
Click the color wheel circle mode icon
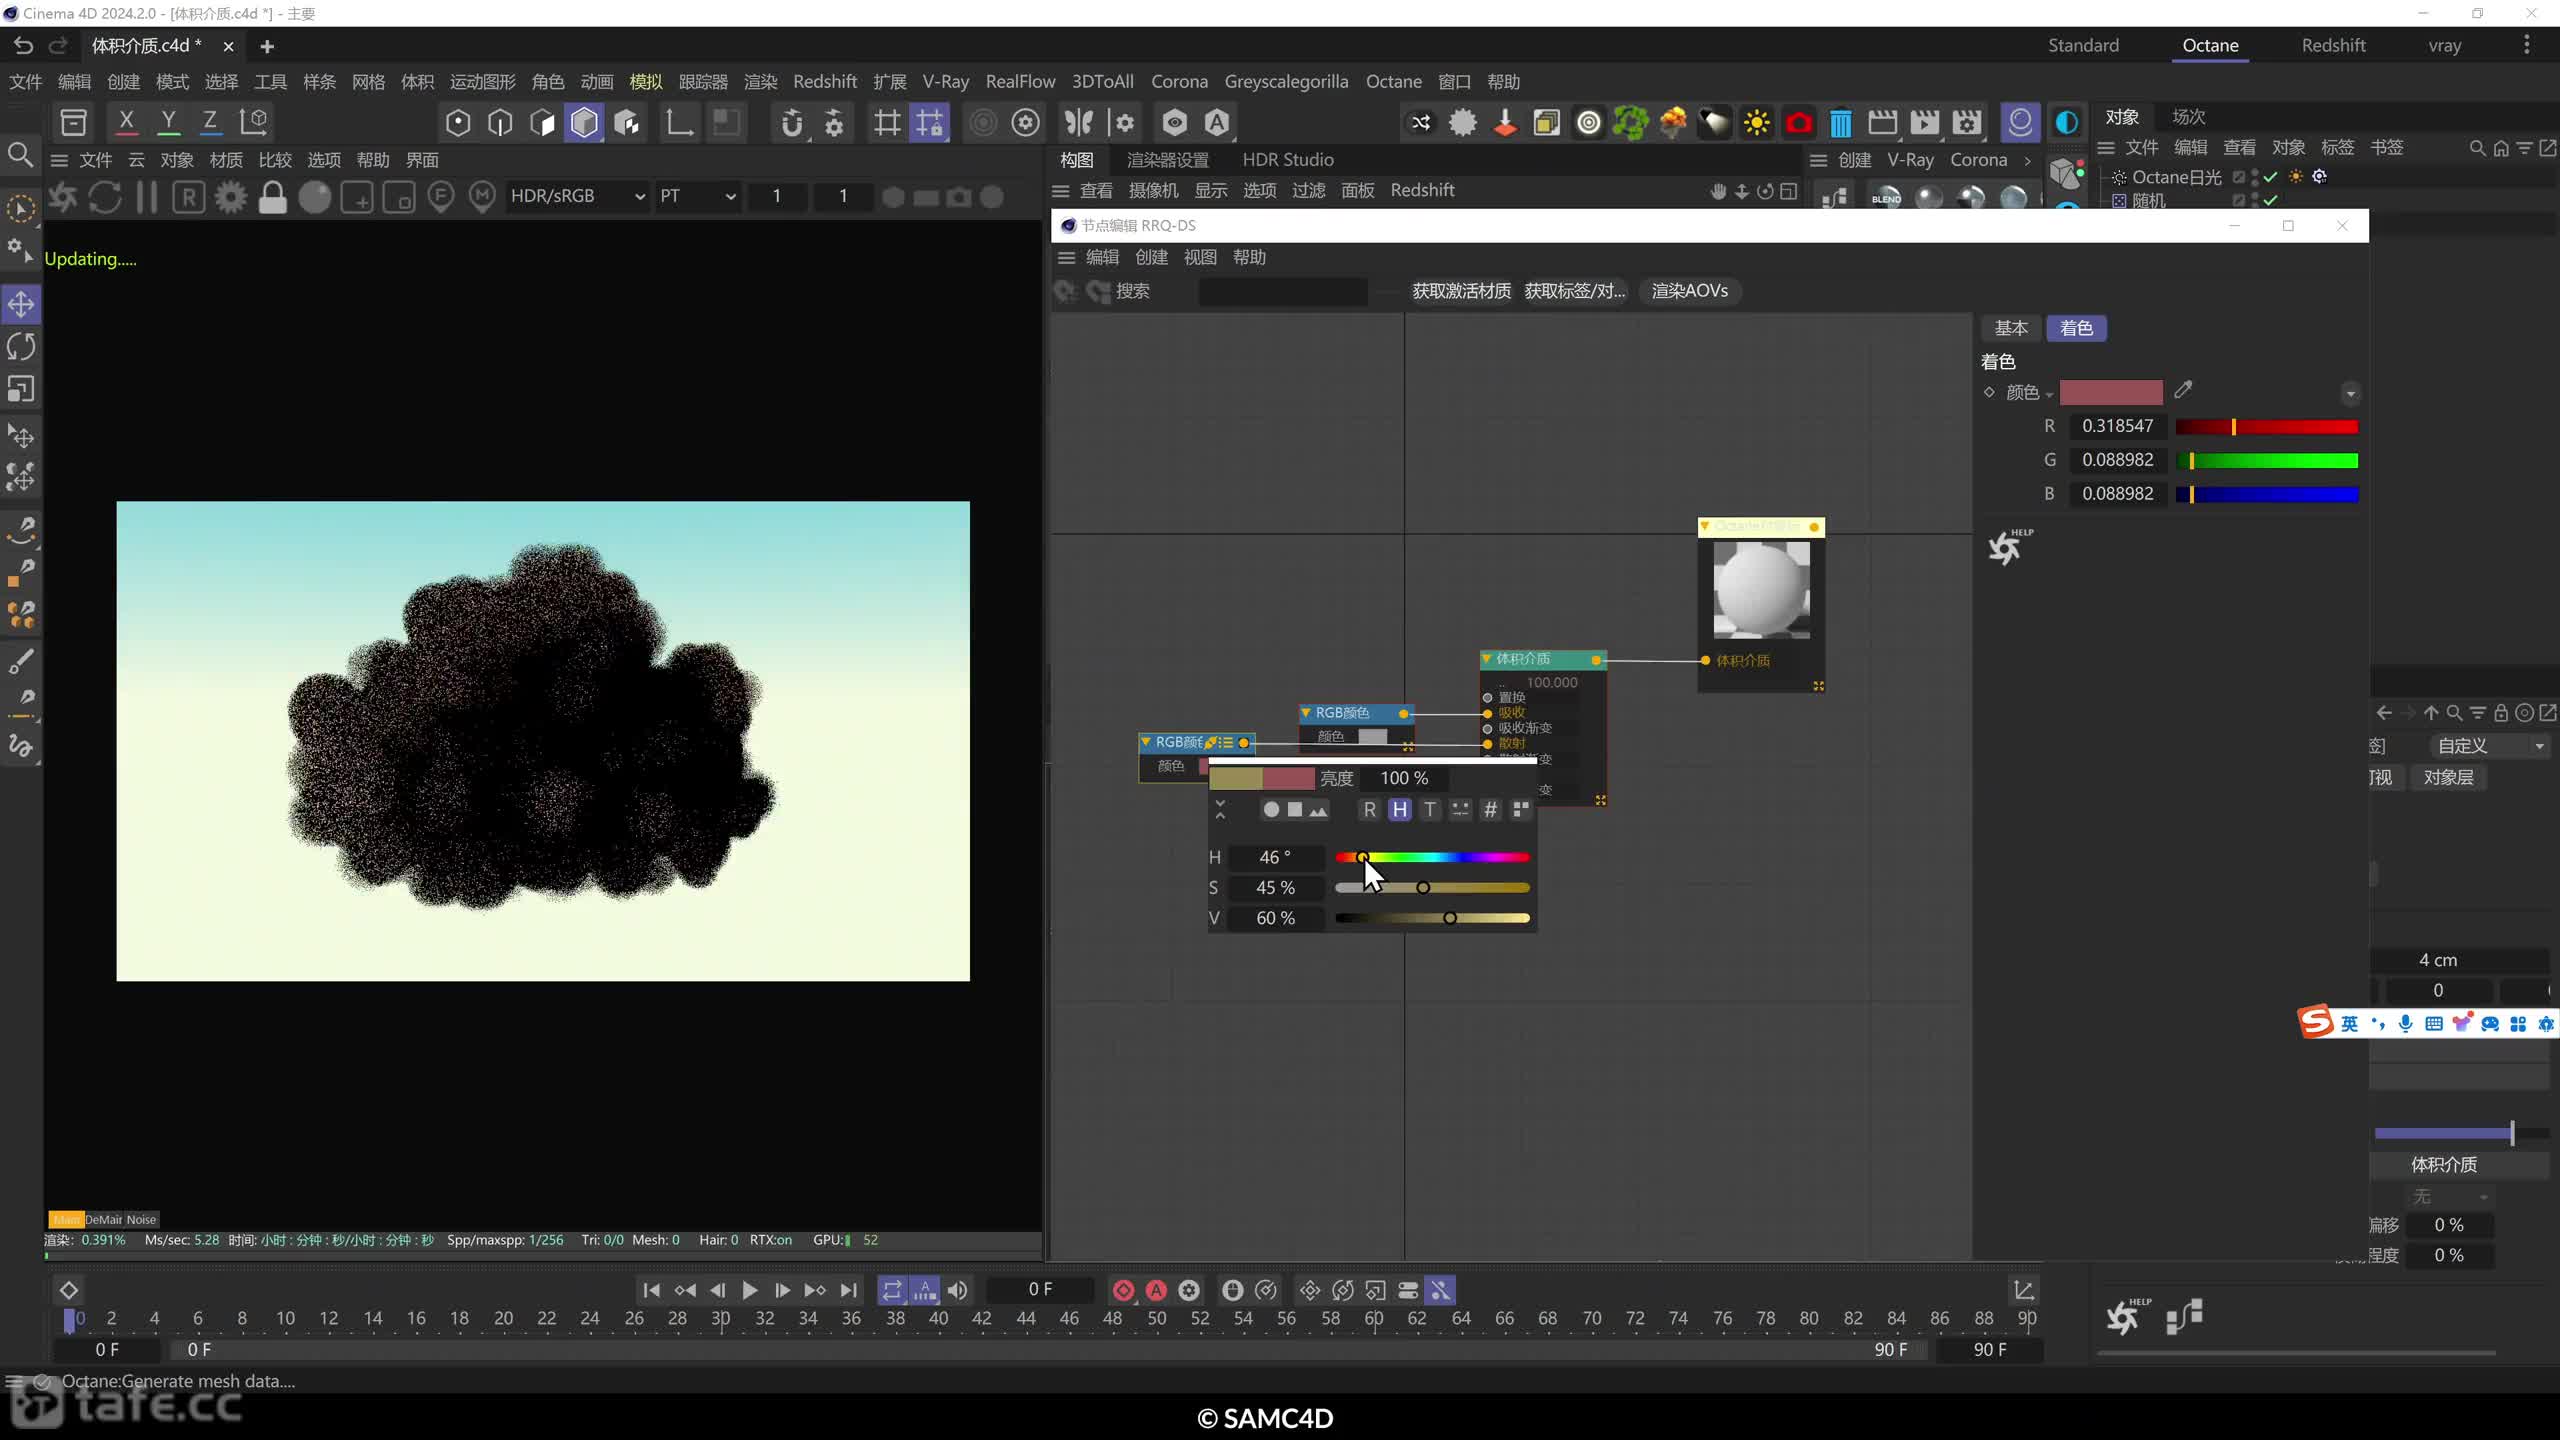click(x=1271, y=810)
